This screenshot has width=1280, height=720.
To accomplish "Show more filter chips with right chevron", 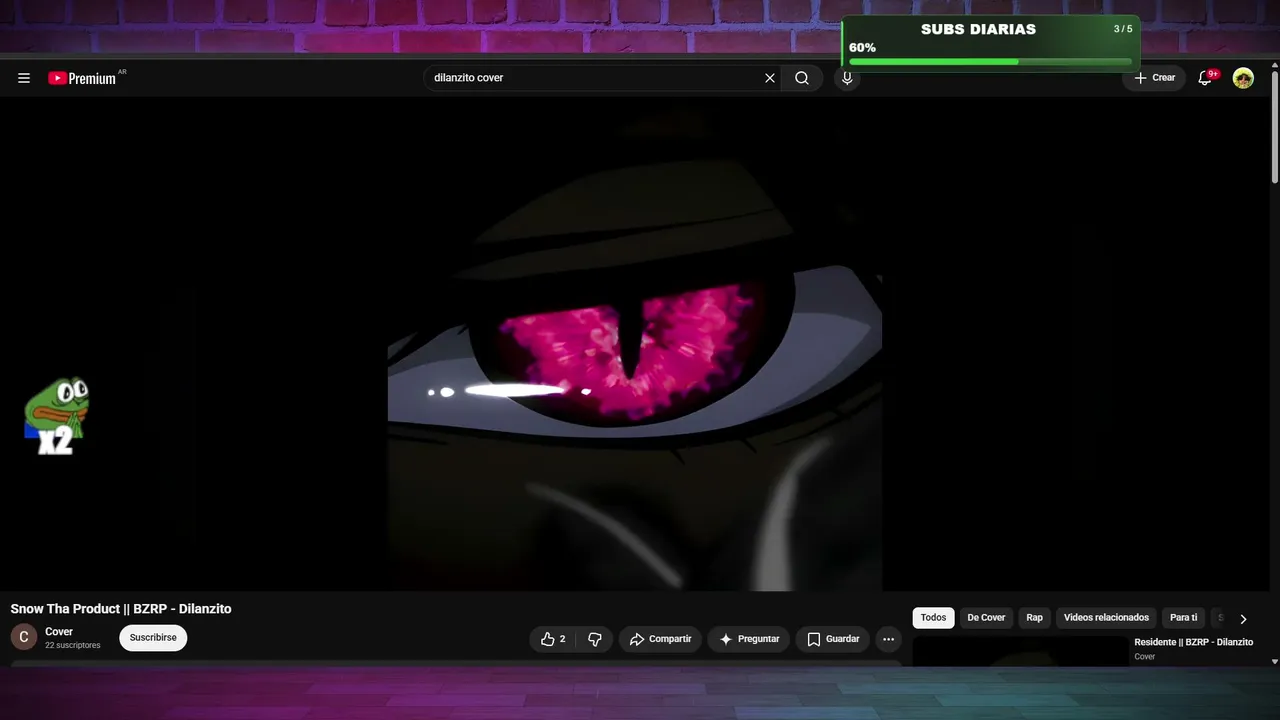I will (1243, 619).
